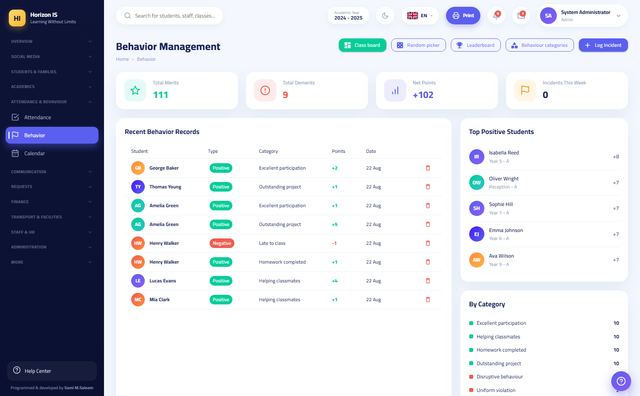Image resolution: width=640 pixels, height=396 pixels.
Task: Expand the Administration sidebar section
Action: (x=51, y=247)
